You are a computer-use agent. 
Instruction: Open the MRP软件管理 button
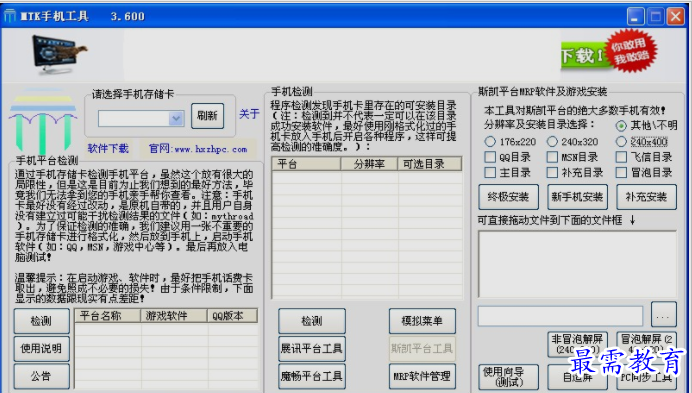(x=422, y=376)
